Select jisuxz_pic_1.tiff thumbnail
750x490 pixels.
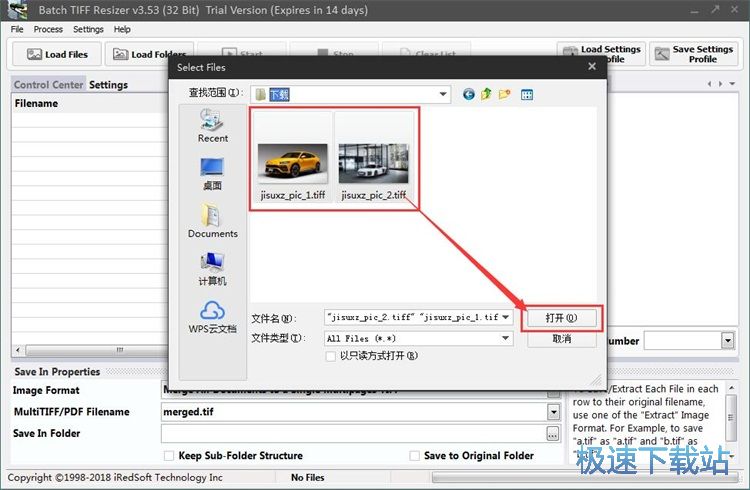pyautogui.click(x=293, y=157)
